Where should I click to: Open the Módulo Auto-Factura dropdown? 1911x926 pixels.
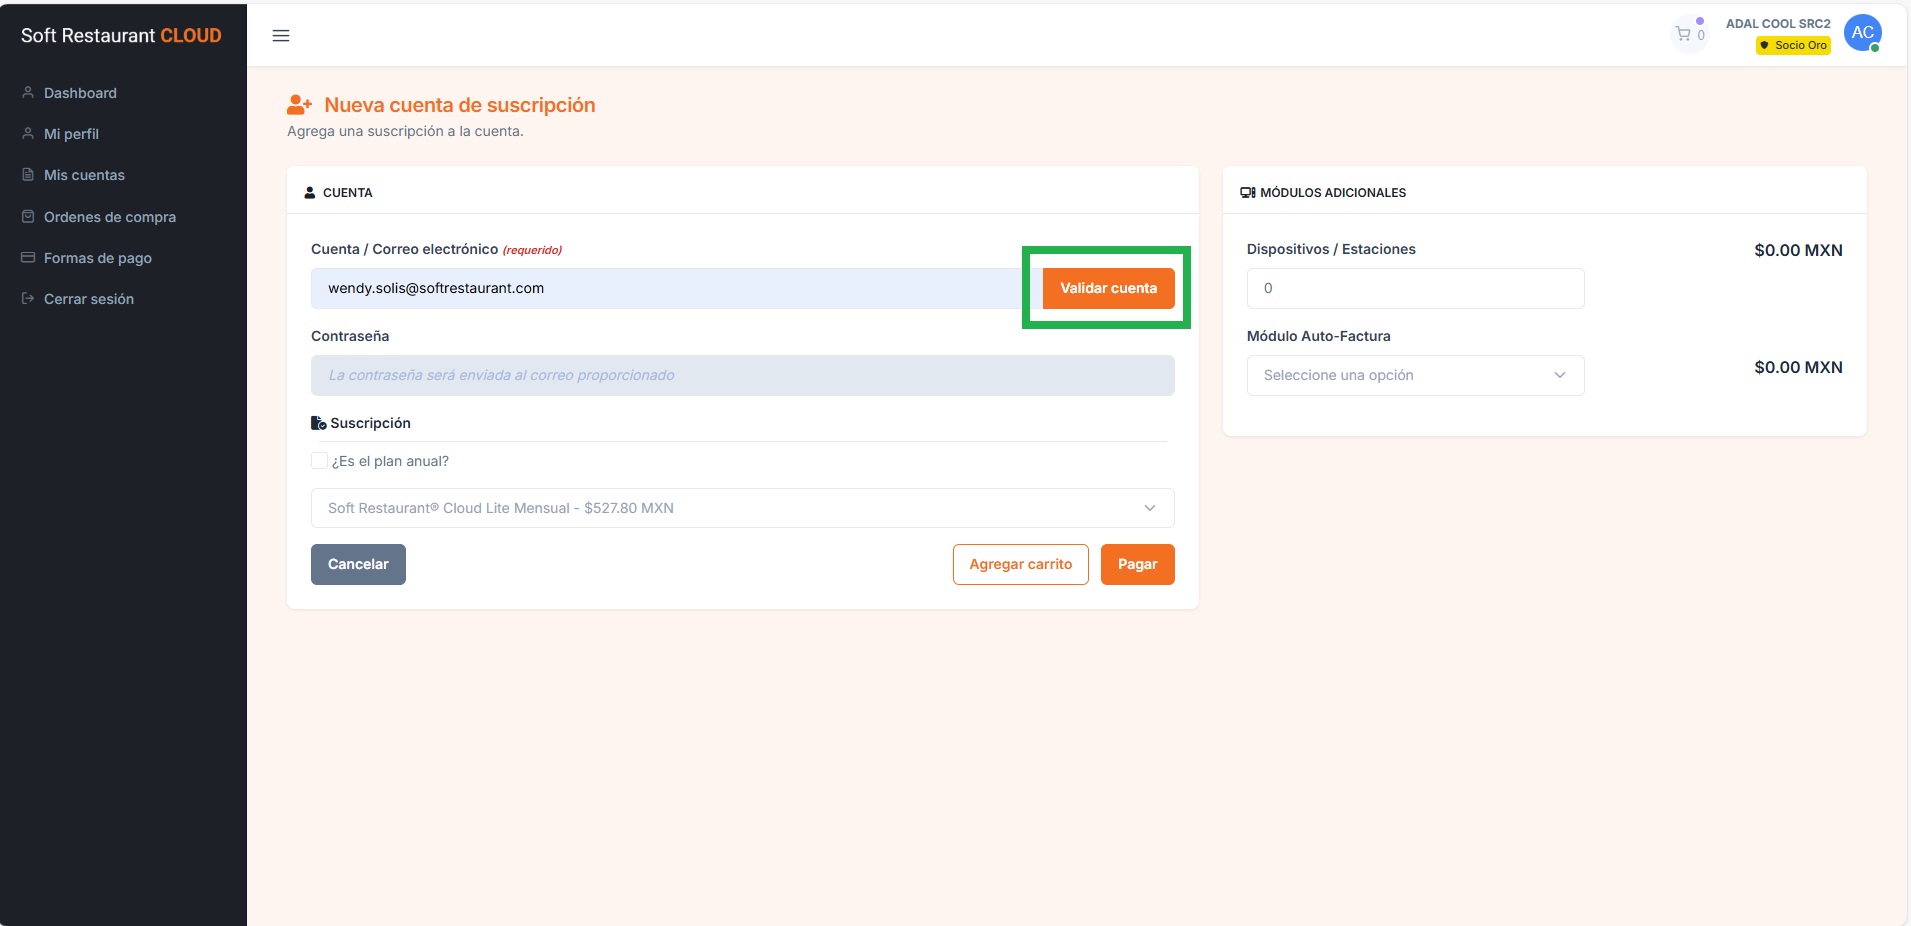[1415, 375]
